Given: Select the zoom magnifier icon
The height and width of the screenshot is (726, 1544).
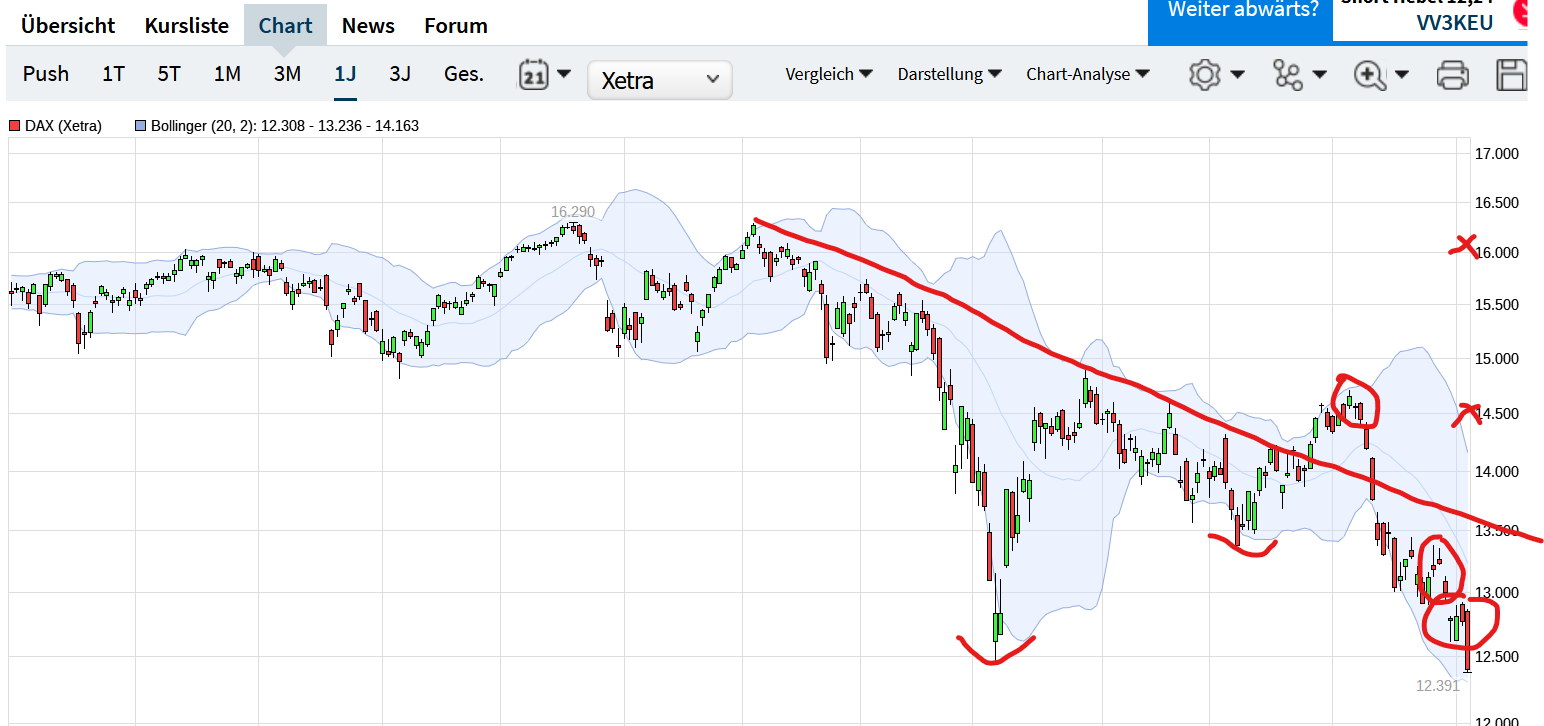Looking at the screenshot, I should (x=1371, y=74).
